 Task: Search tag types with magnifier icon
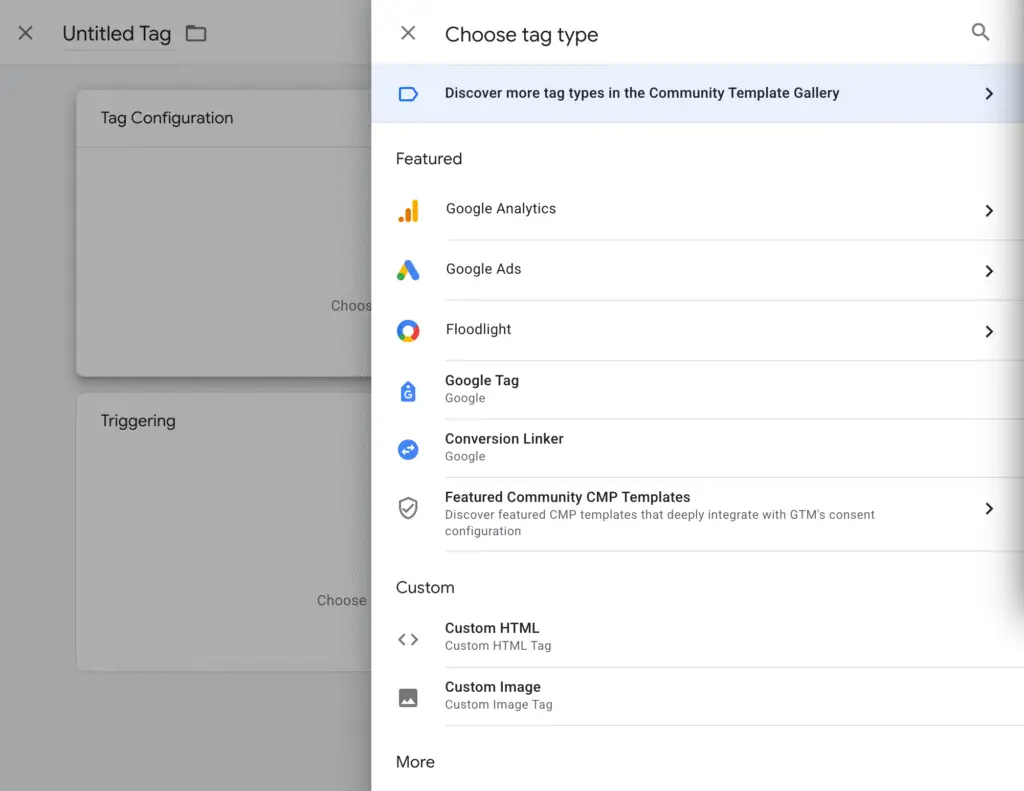click(x=980, y=33)
